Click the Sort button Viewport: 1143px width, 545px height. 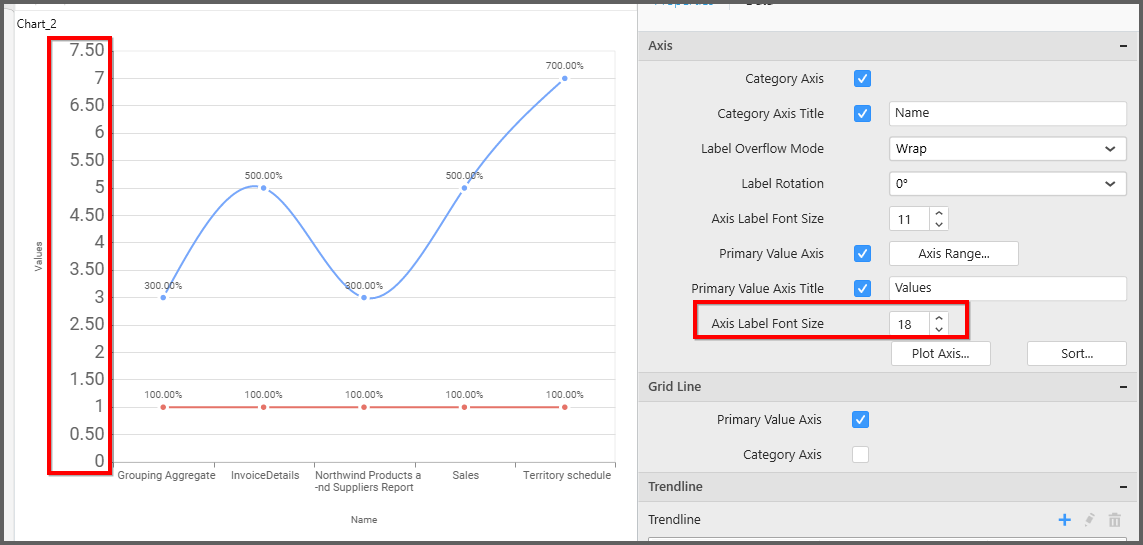1076,354
